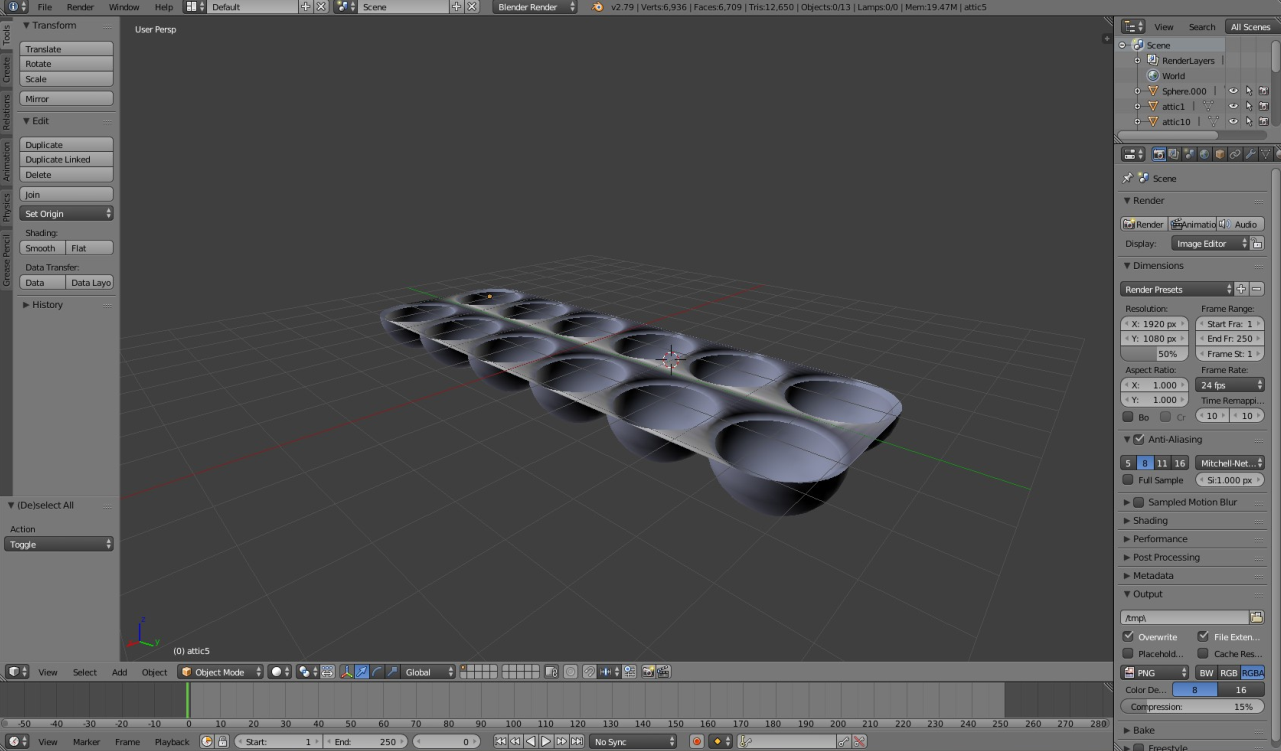
Task: Select the translate manipulator arrow icon
Action: coord(361,672)
